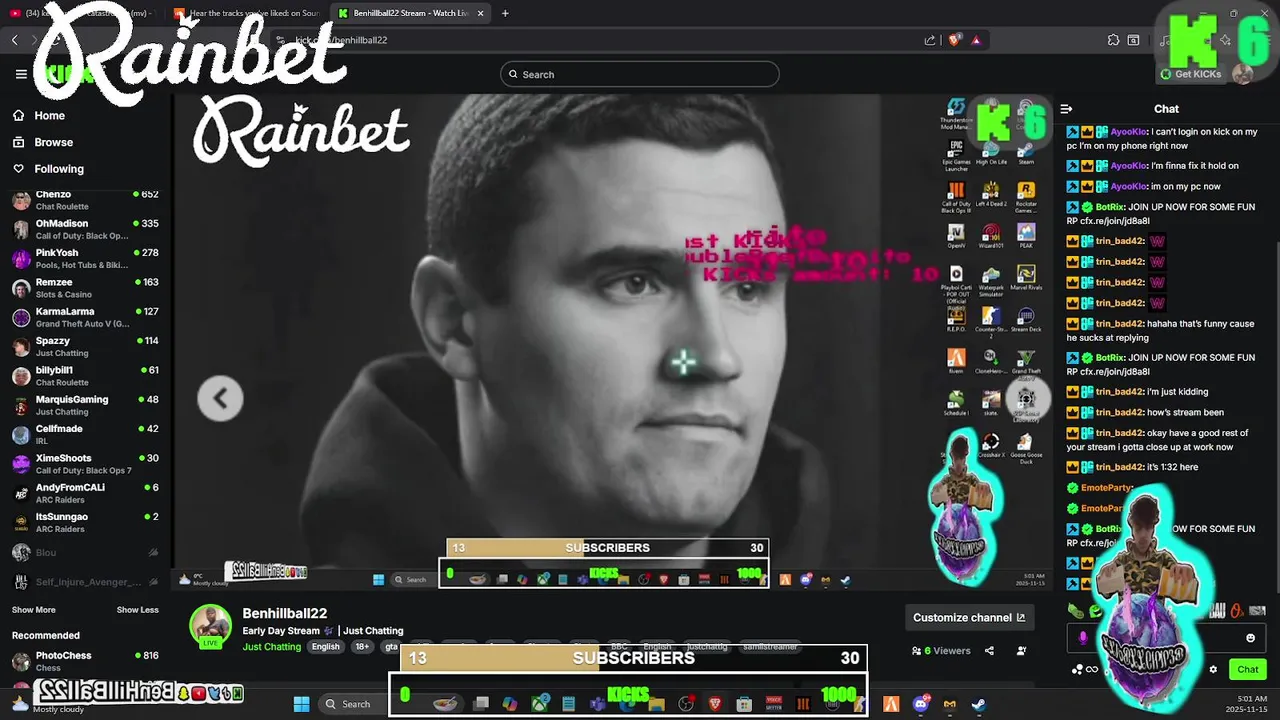Click AyooKlo message "im on my pc now"
Viewport: 1280px width, 720px height.
tap(1185, 186)
